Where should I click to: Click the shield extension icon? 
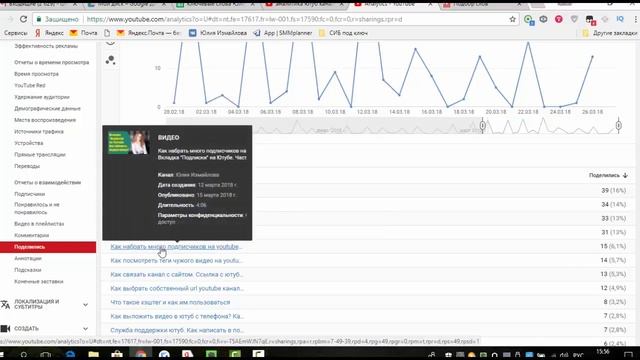[574, 19]
